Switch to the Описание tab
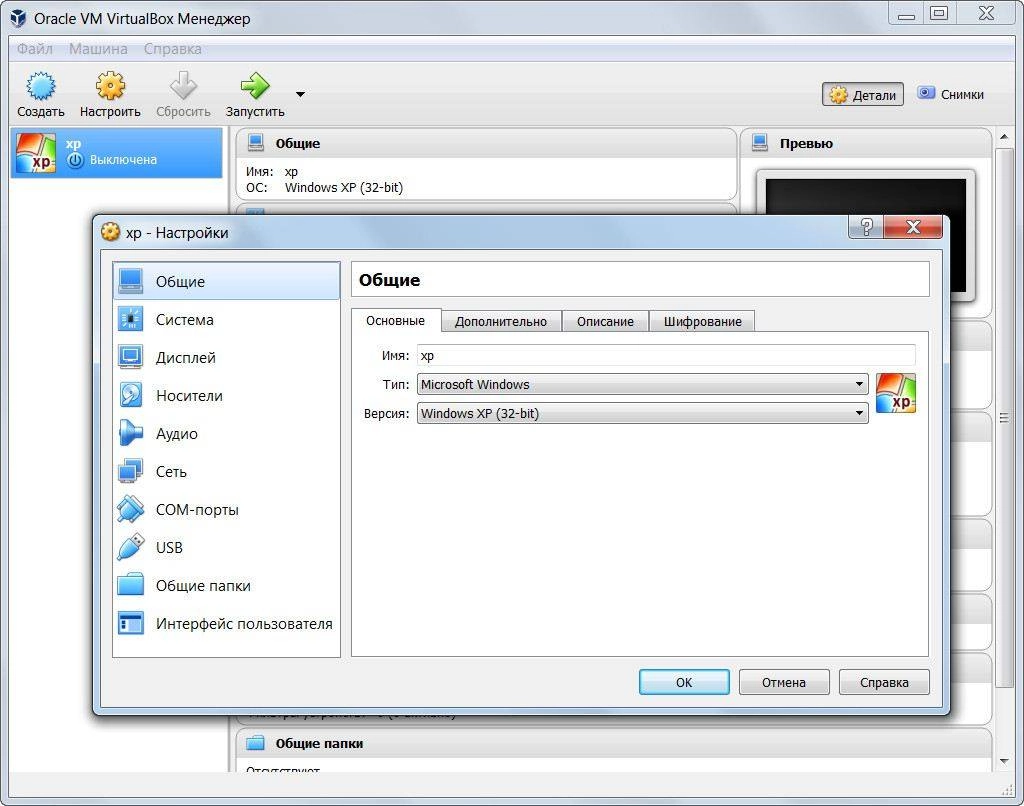The width and height of the screenshot is (1024, 806). tap(605, 321)
